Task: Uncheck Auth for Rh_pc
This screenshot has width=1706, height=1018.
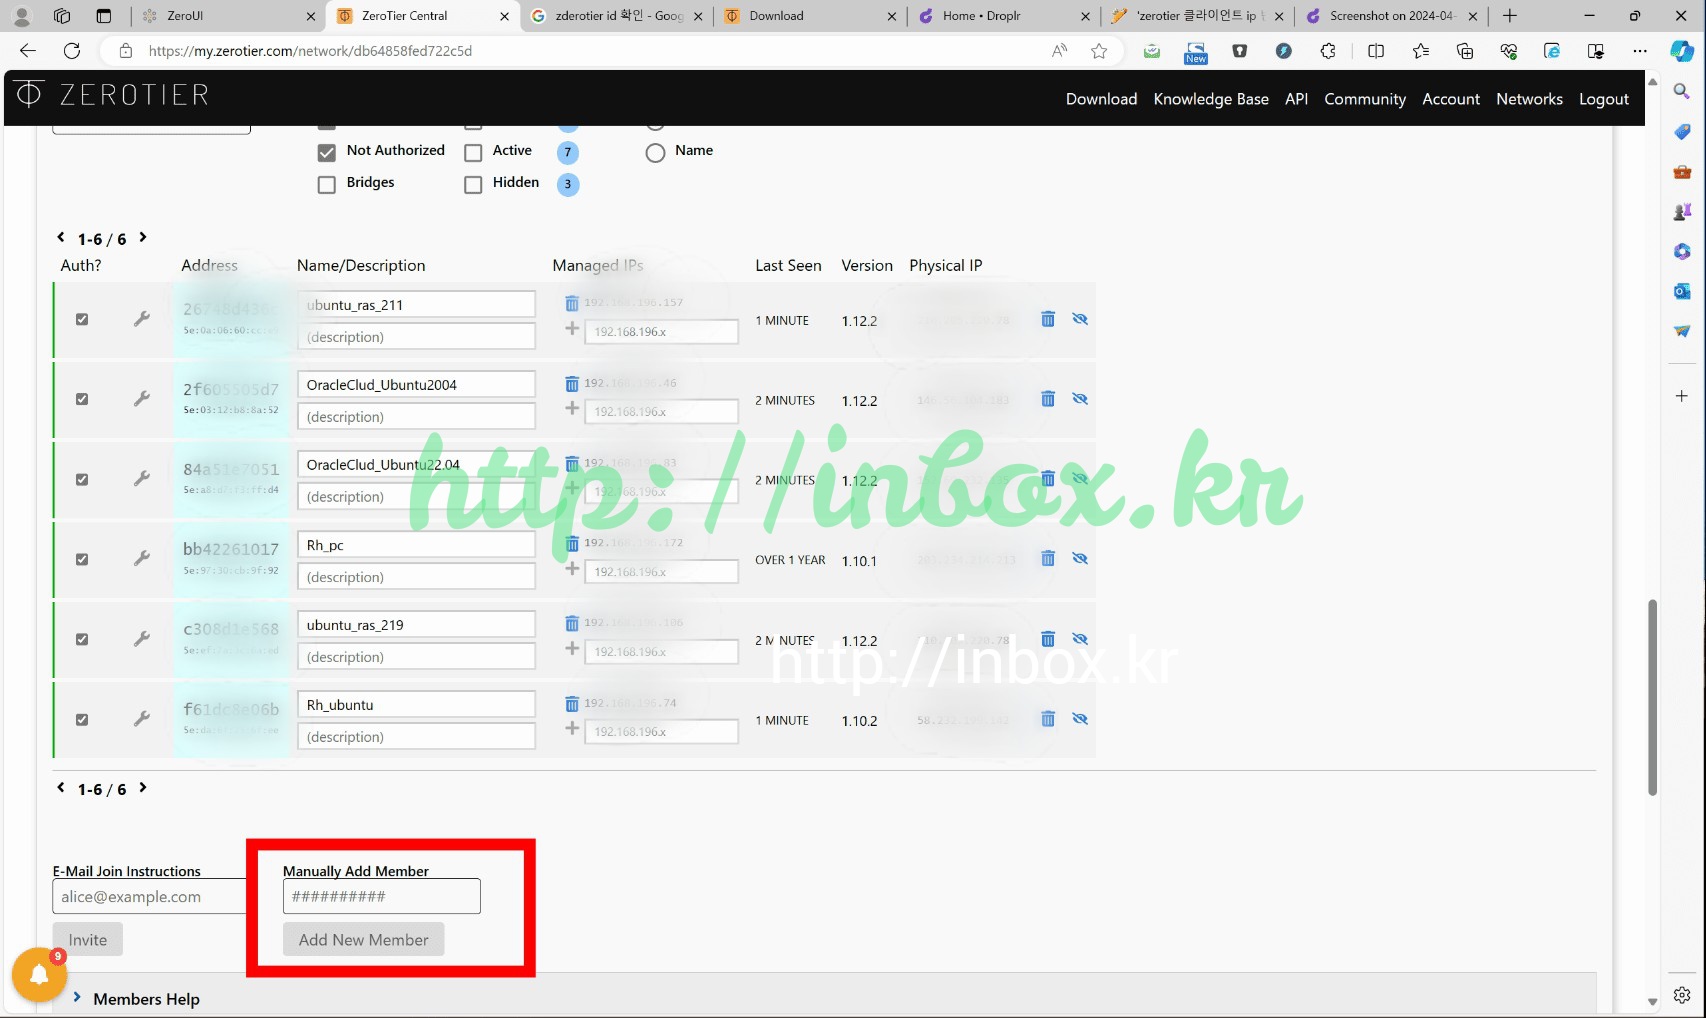Action: (x=82, y=560)
